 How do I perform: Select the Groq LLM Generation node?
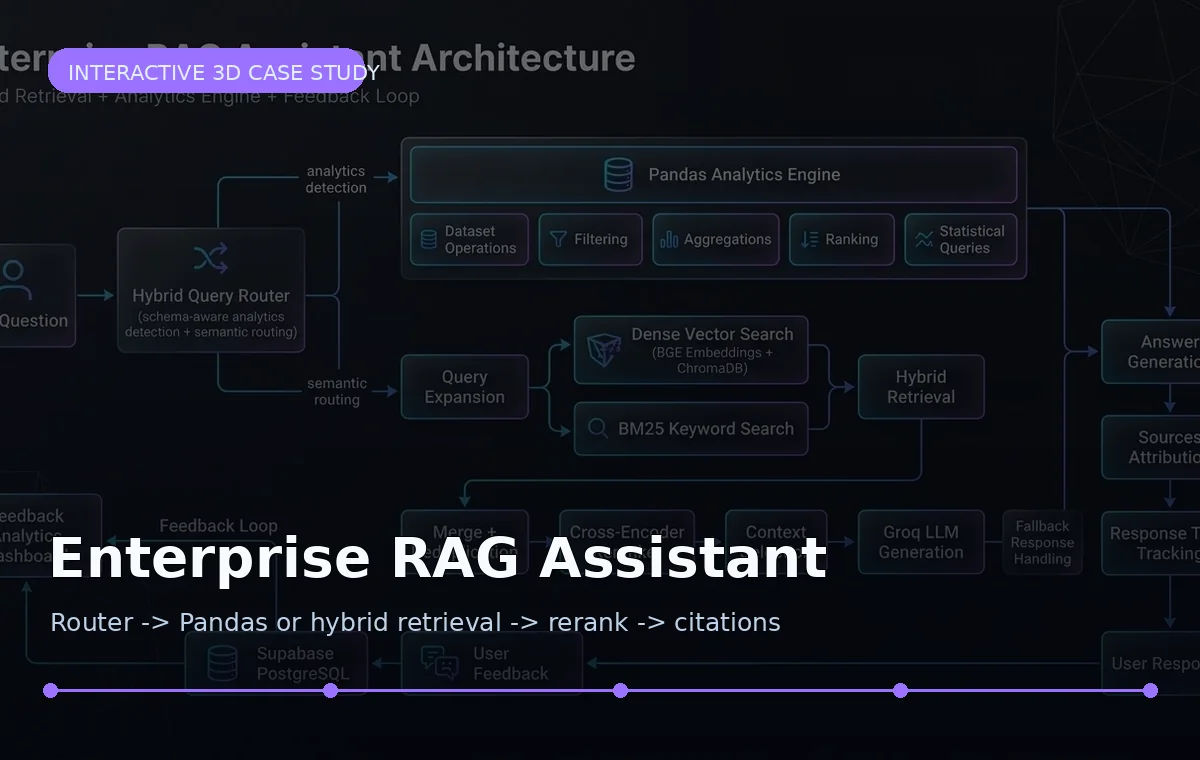coord(921,542)
